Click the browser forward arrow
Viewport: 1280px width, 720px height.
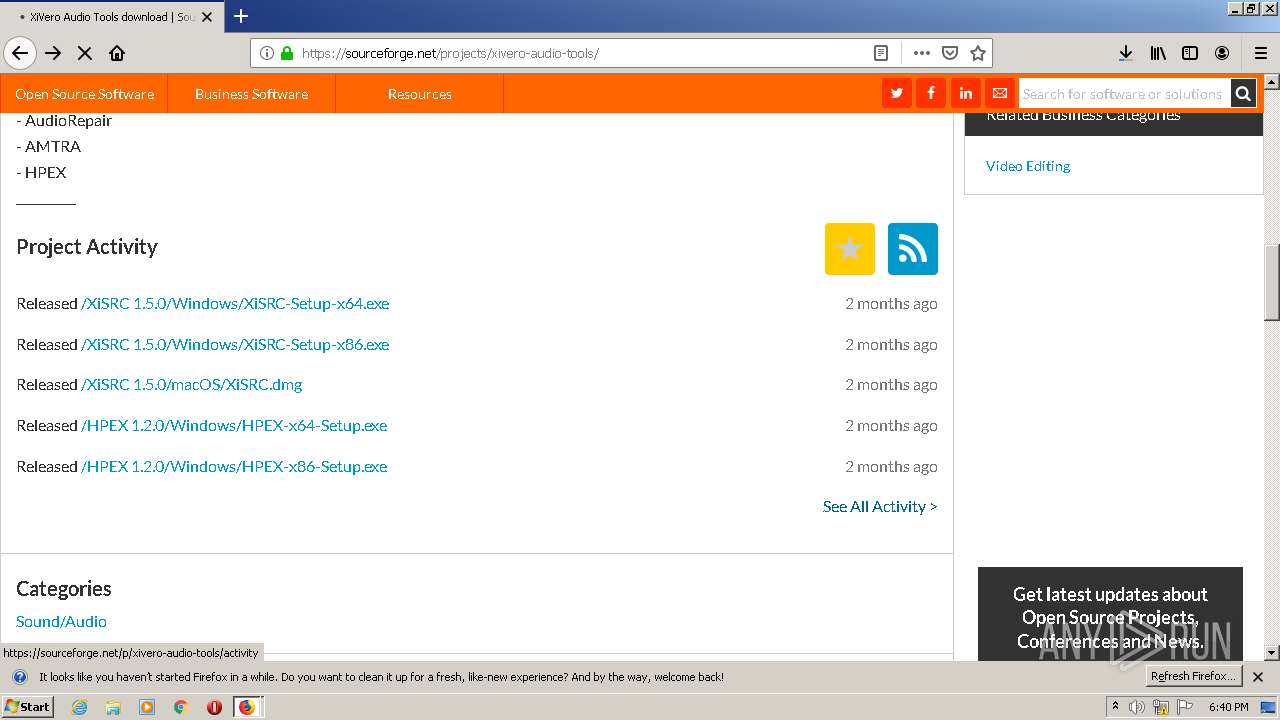click(53, 53)
